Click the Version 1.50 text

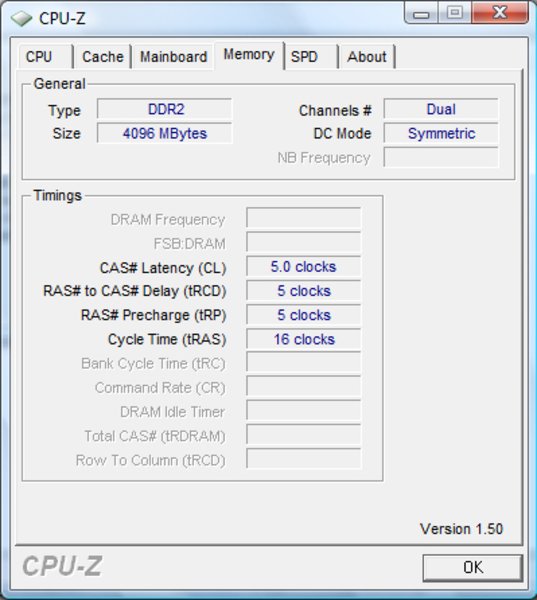tap(461, 529)
